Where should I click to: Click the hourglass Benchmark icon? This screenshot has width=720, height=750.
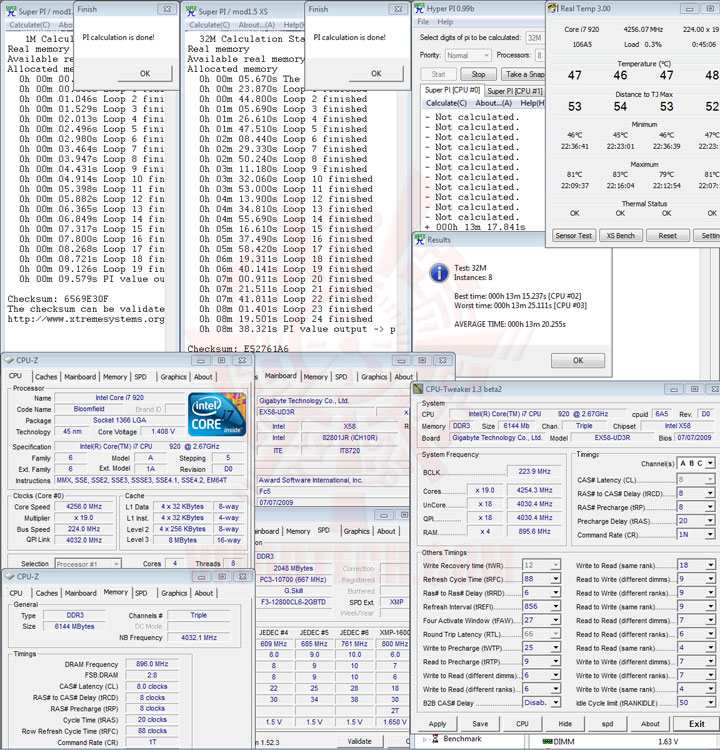point(435,739)
